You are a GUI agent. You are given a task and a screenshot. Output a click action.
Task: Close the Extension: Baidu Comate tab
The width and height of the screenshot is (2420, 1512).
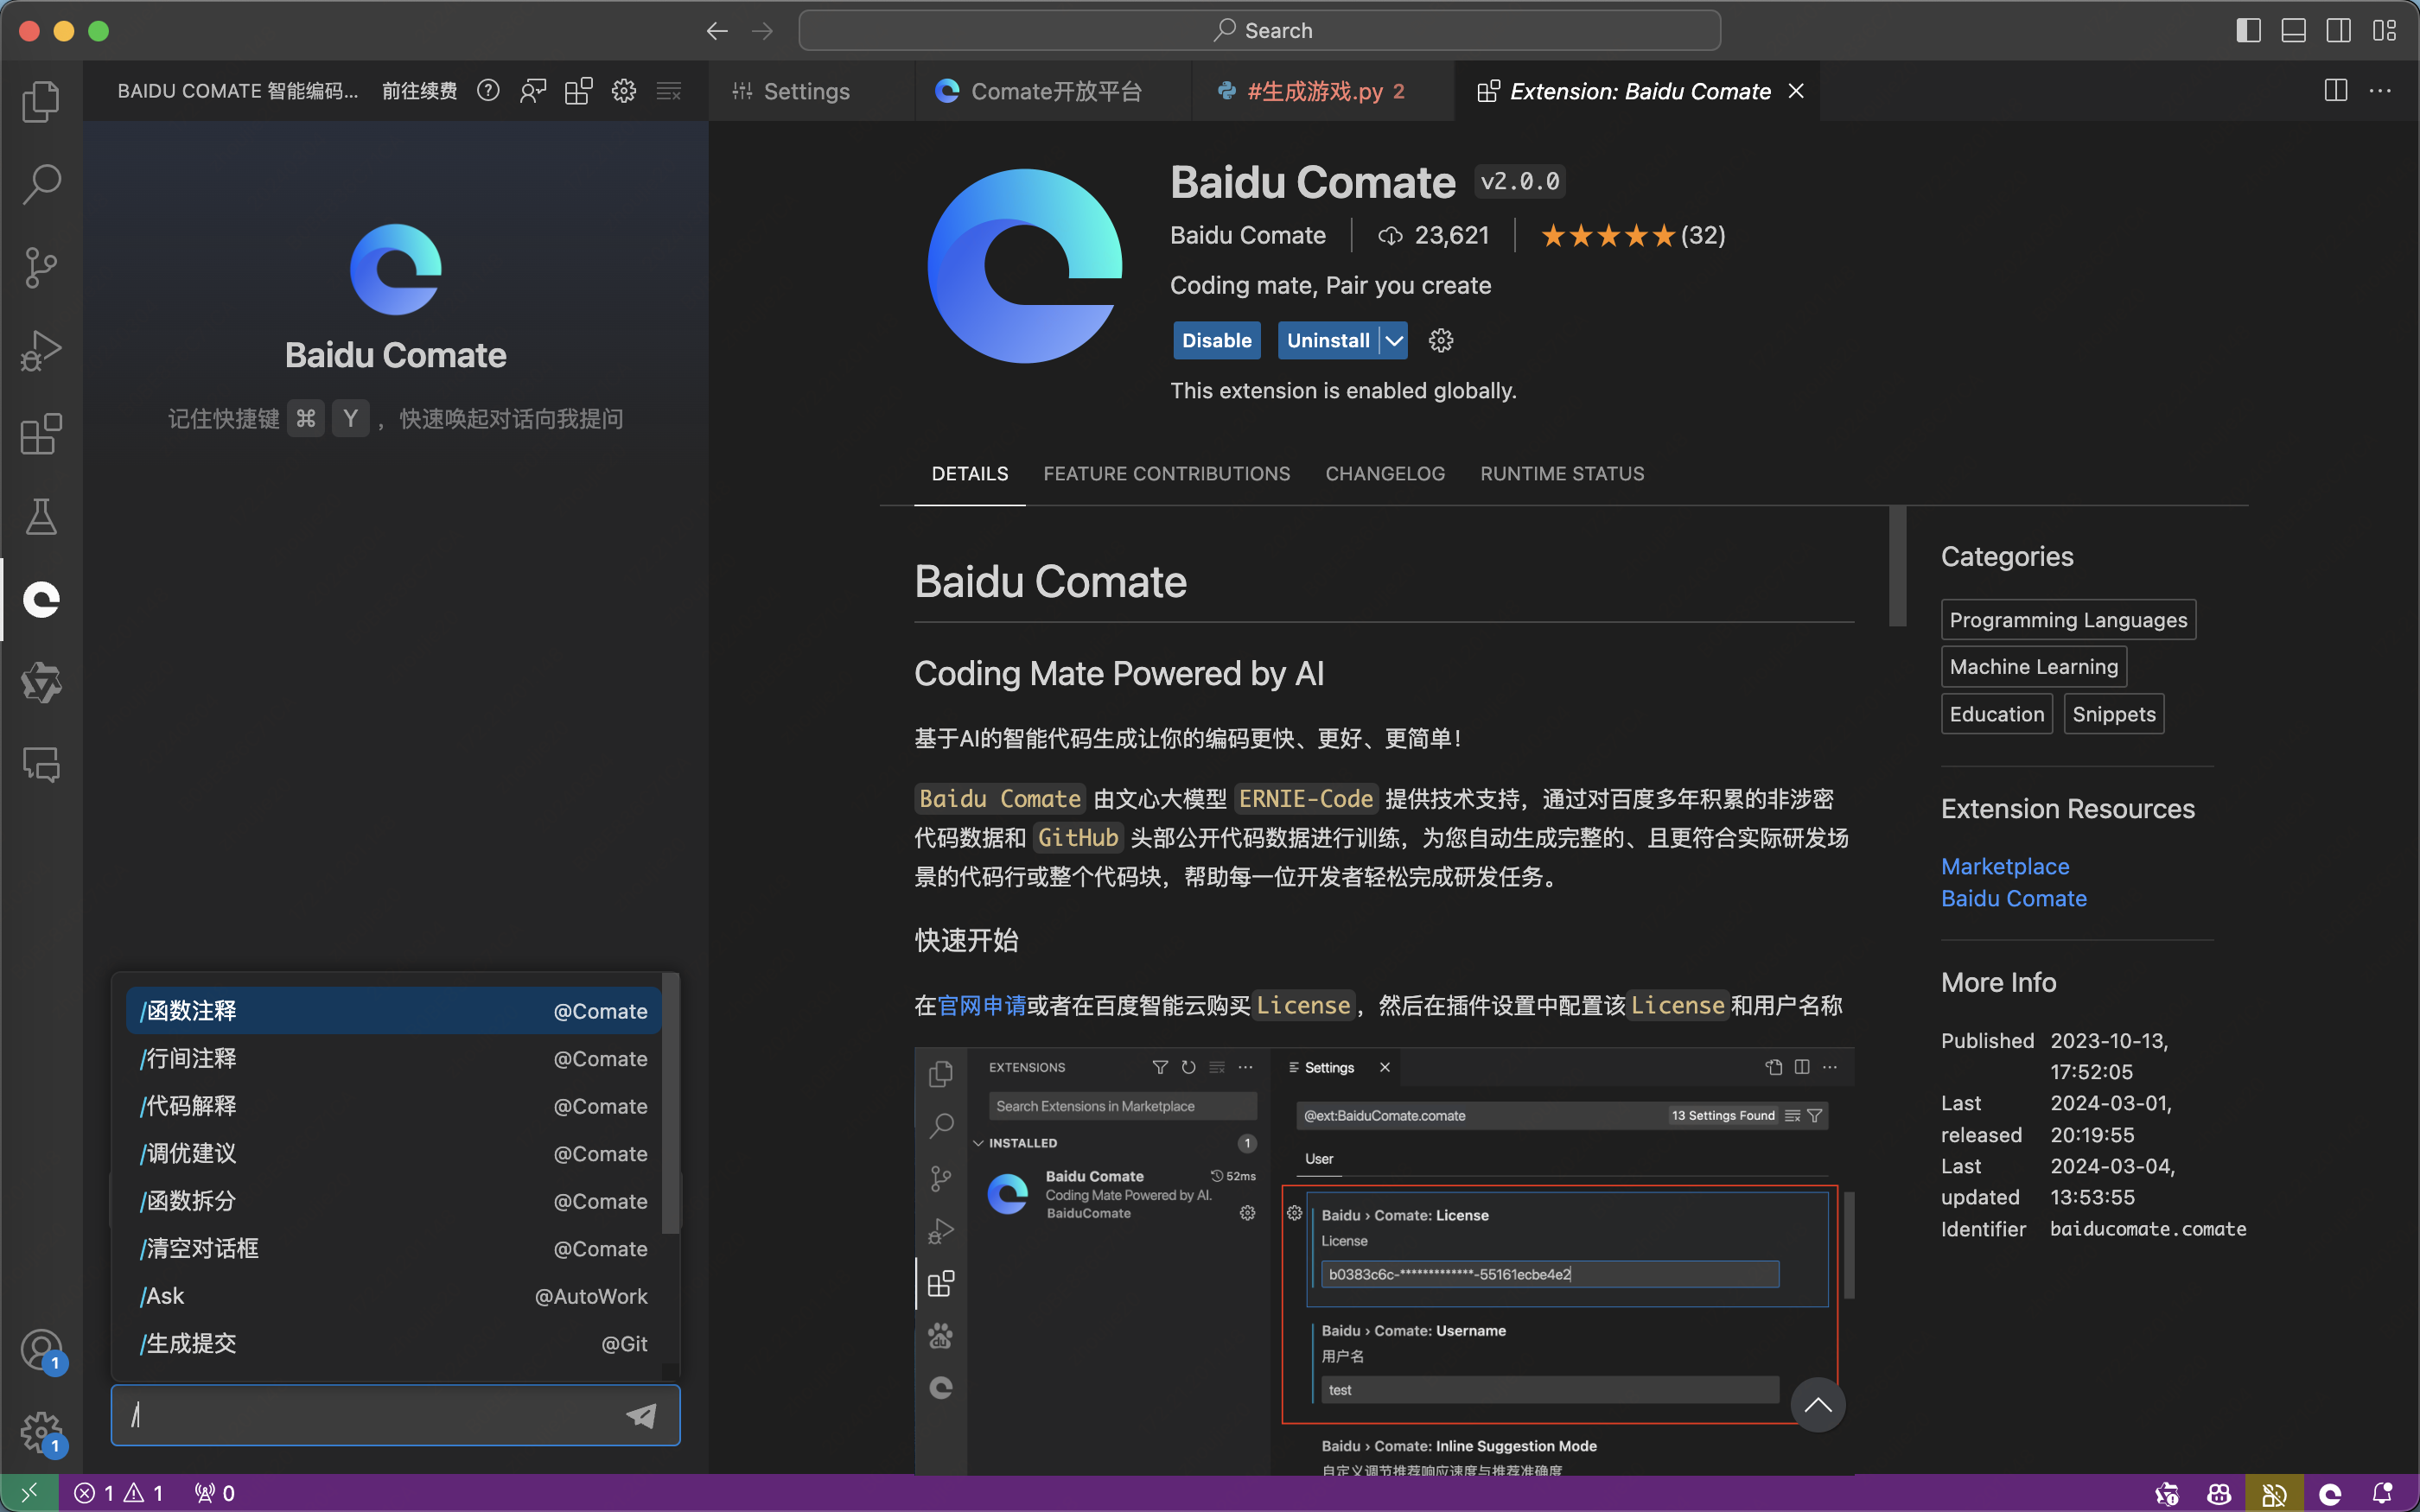(x=1796, y=91)
